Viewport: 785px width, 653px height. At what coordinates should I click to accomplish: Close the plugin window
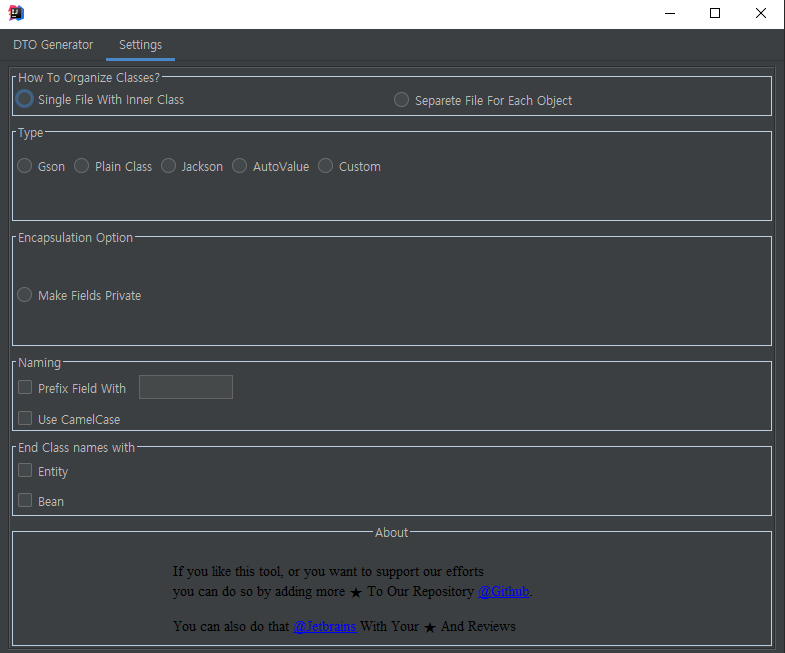click(x=760, y=14)
